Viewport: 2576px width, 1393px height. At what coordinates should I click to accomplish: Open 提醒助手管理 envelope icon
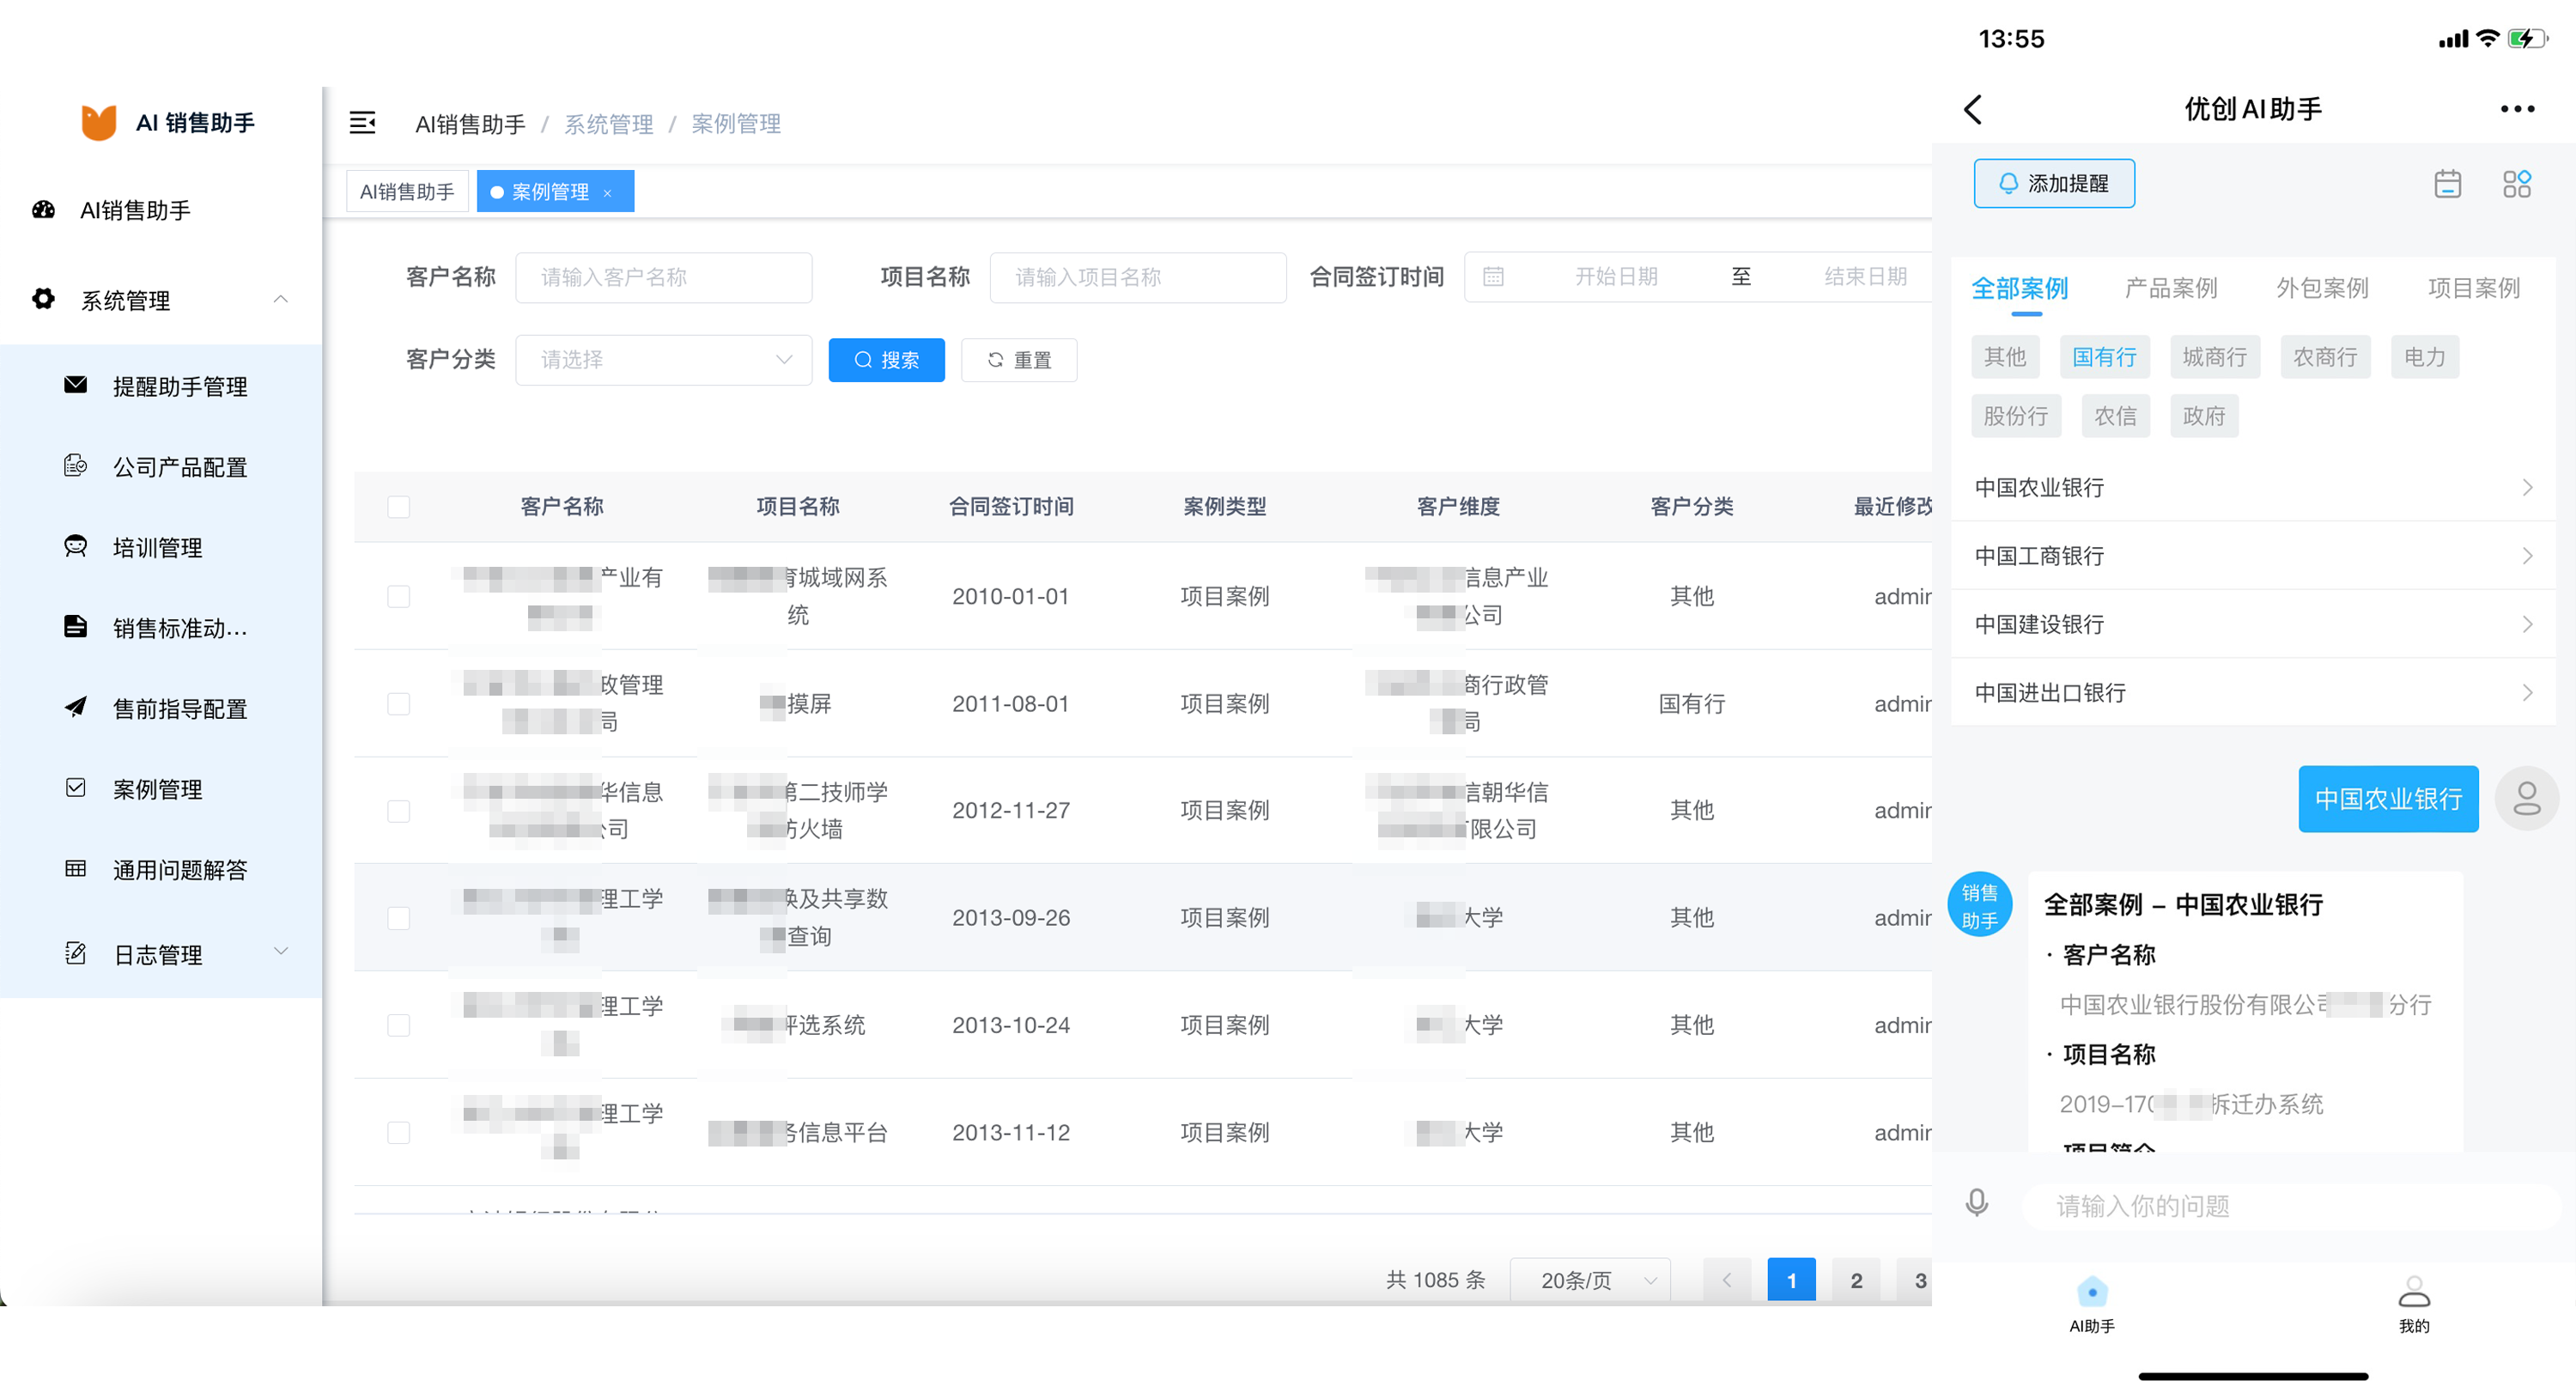point(76,385)
